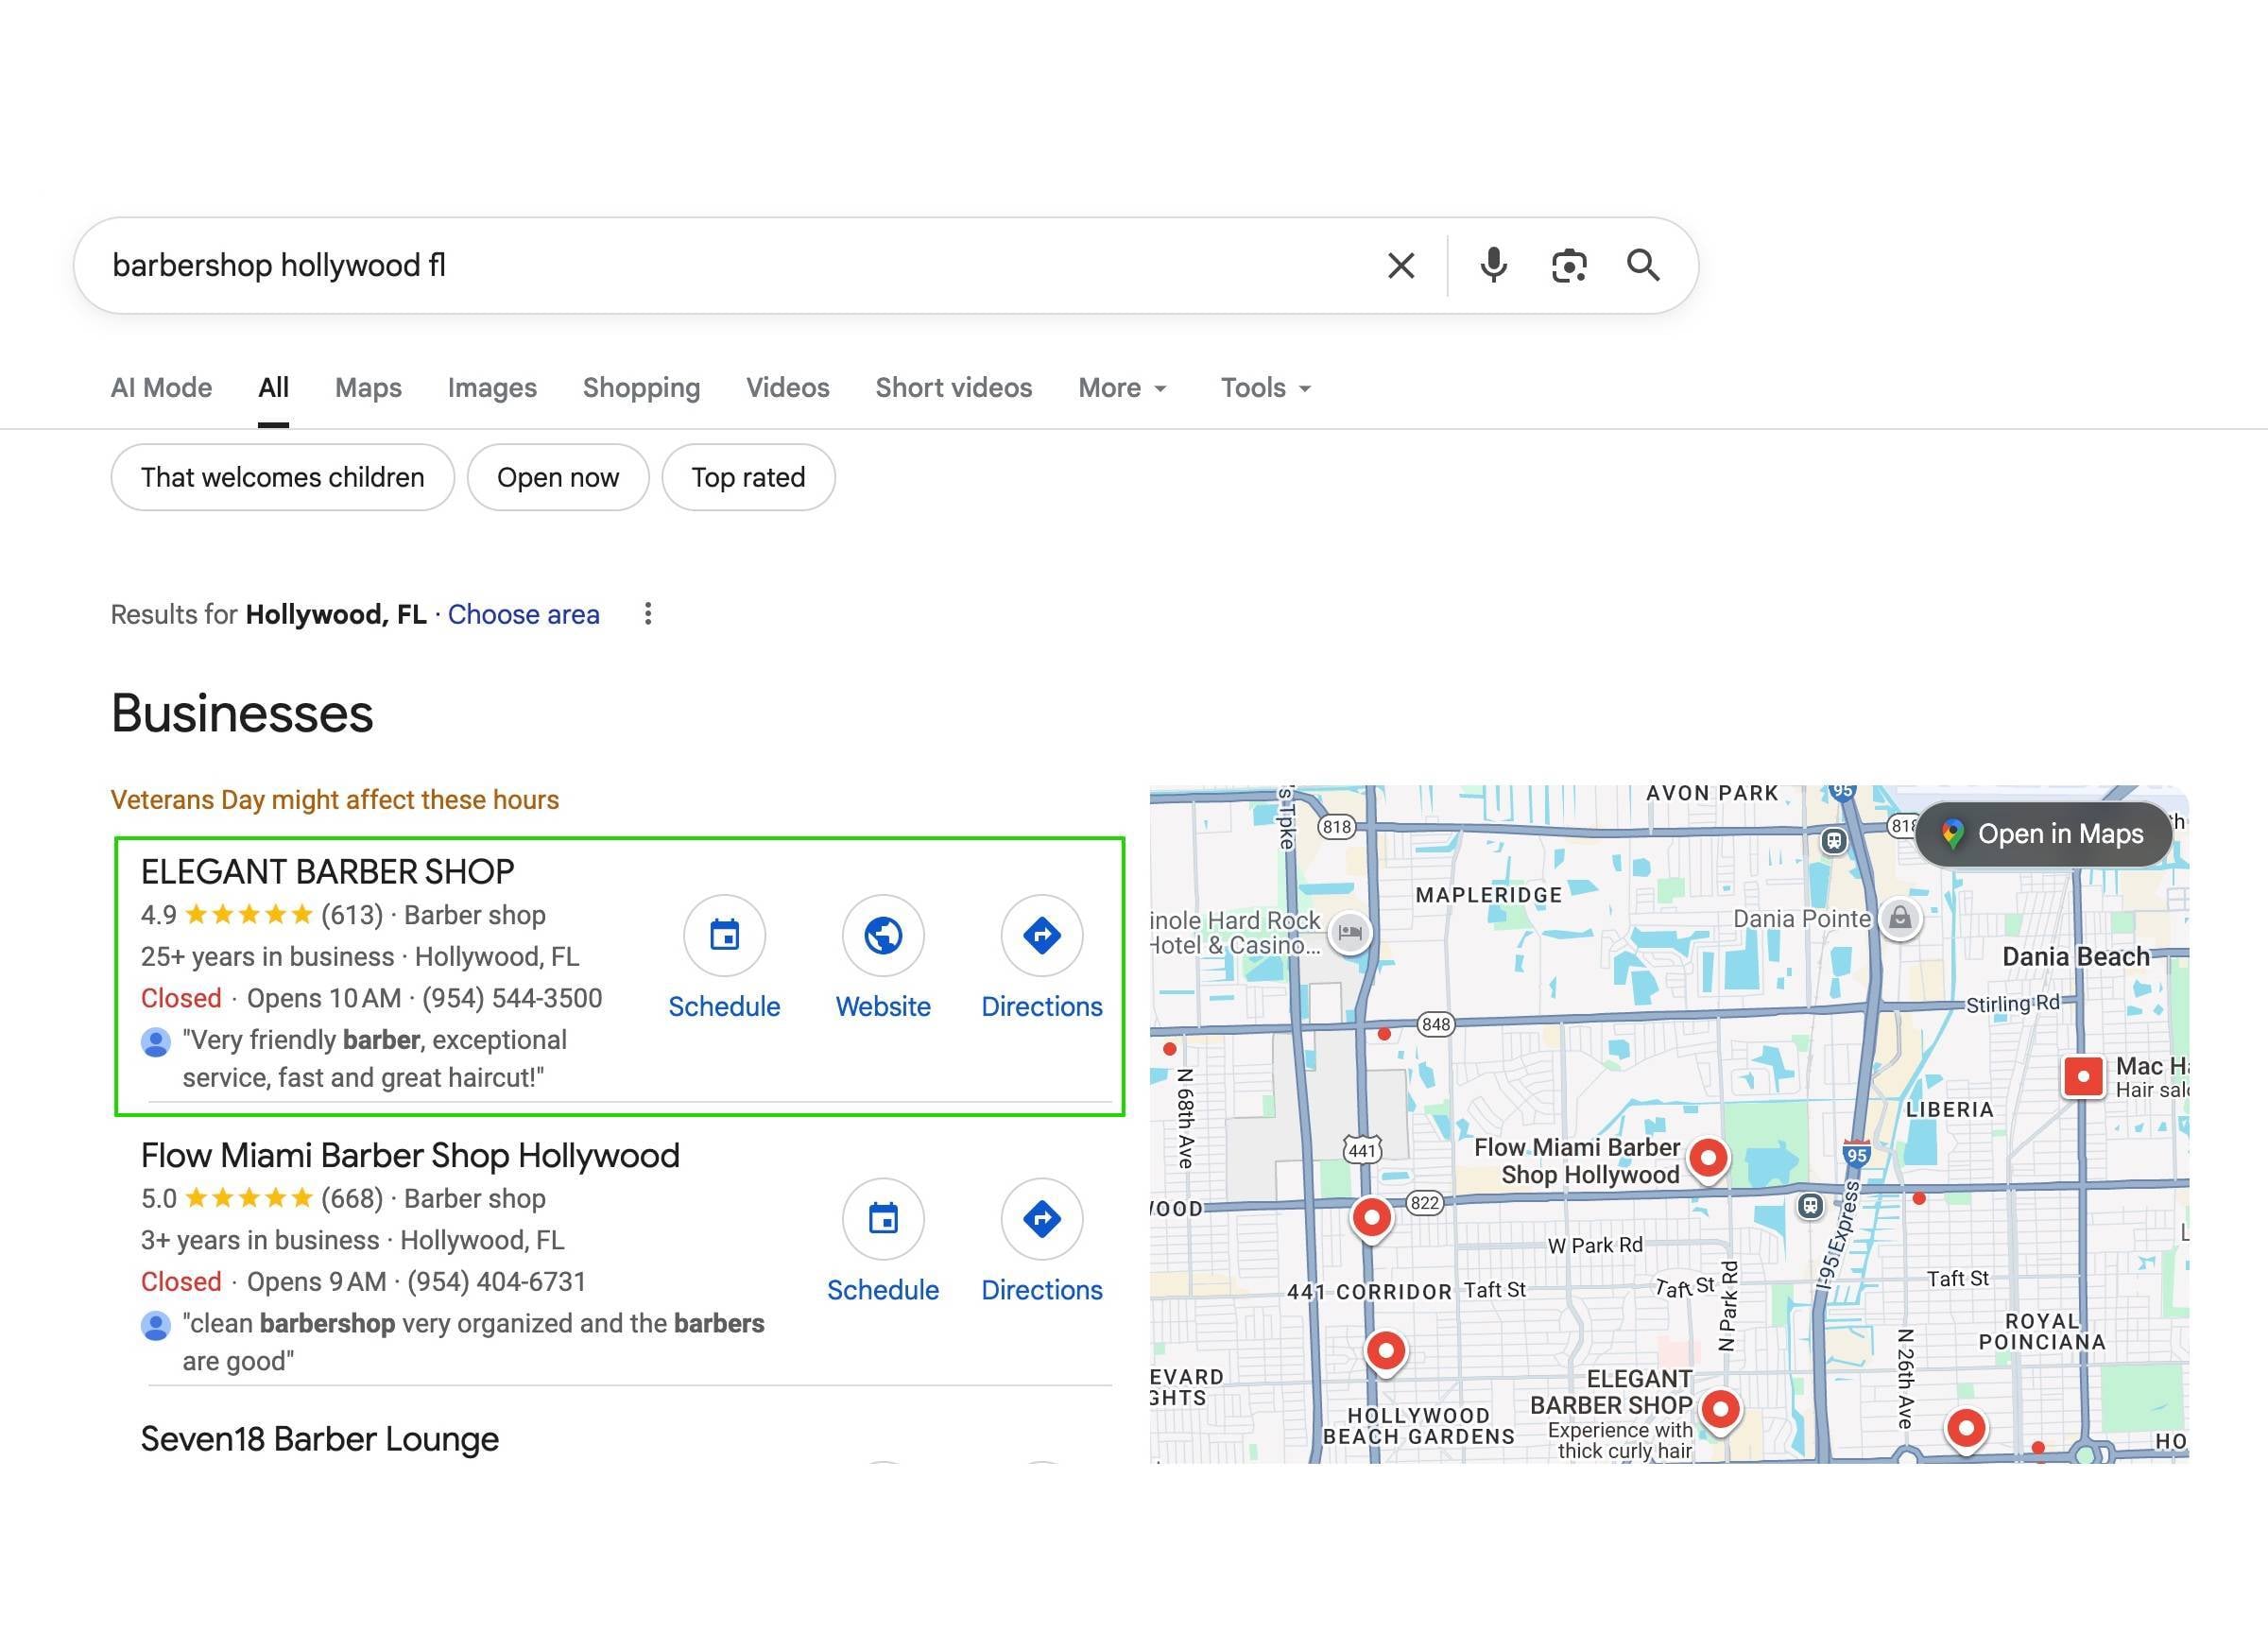Open the three-dot menu beside Choose area
The height and width of the screenshot is (1650, 2268).
[648, 614]
